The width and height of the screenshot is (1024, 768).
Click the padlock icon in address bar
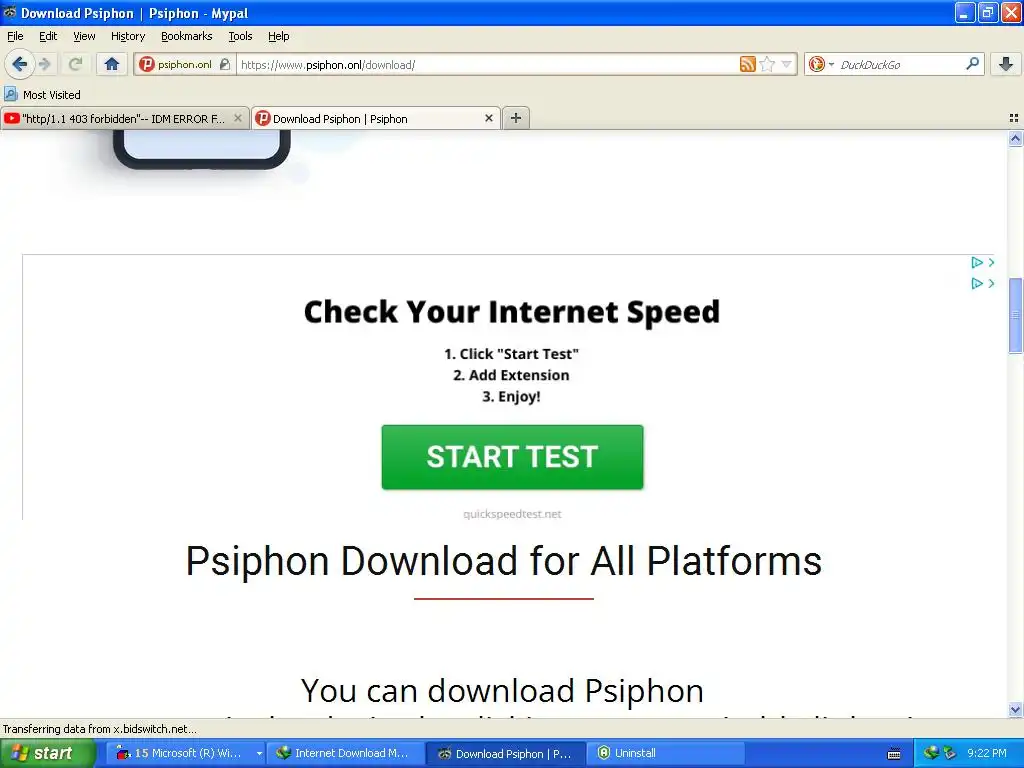pos(225,64)
